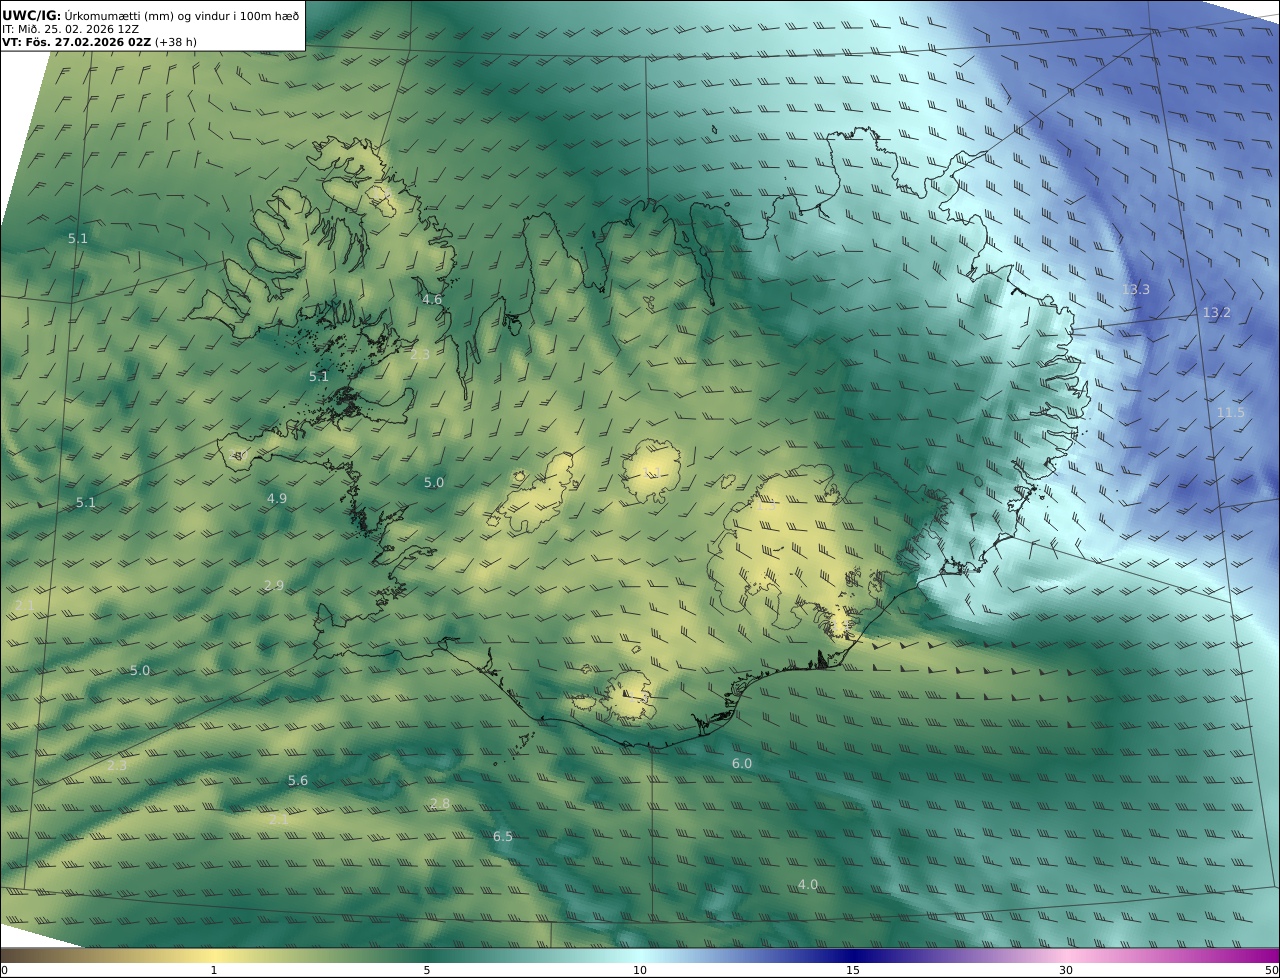Click the 2.8 value label
This screenshot has width=1280, height=978.
440,804
